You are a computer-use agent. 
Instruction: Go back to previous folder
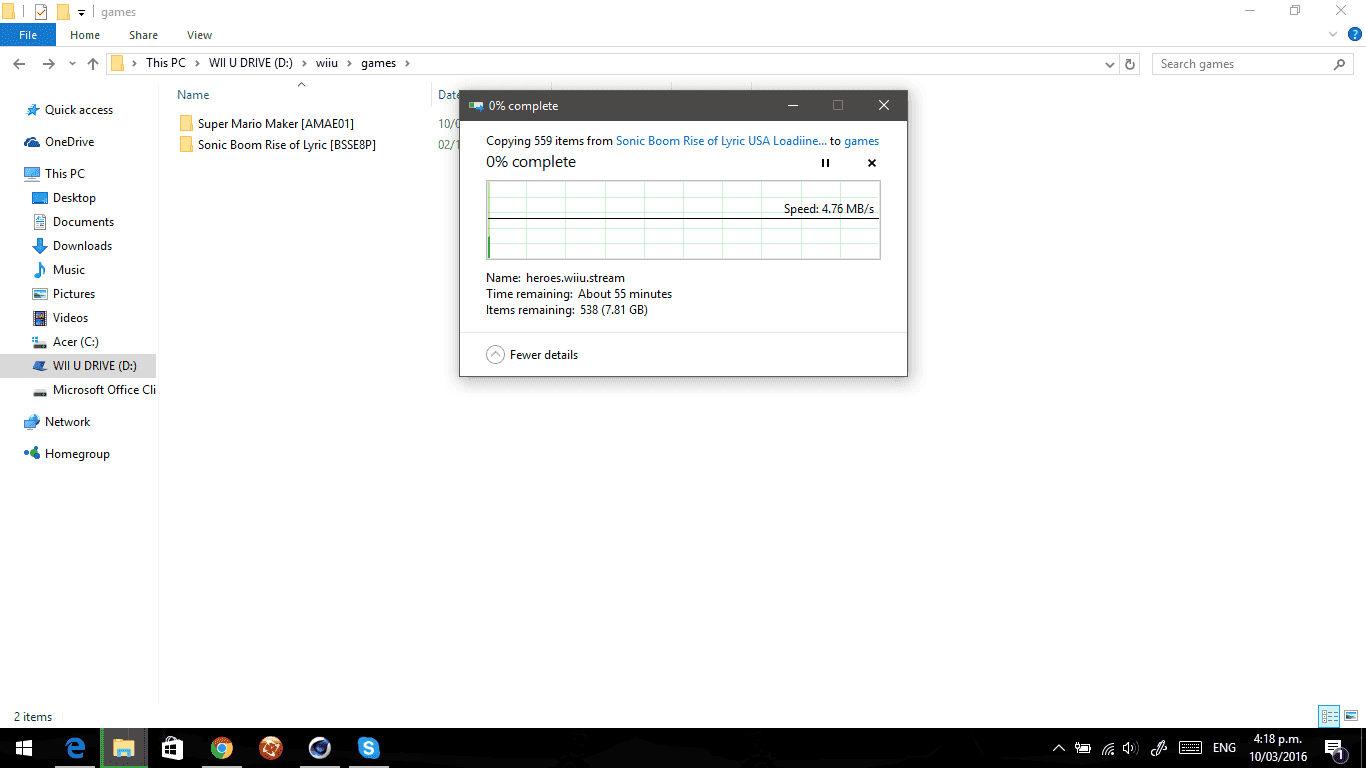click(19, 64)
